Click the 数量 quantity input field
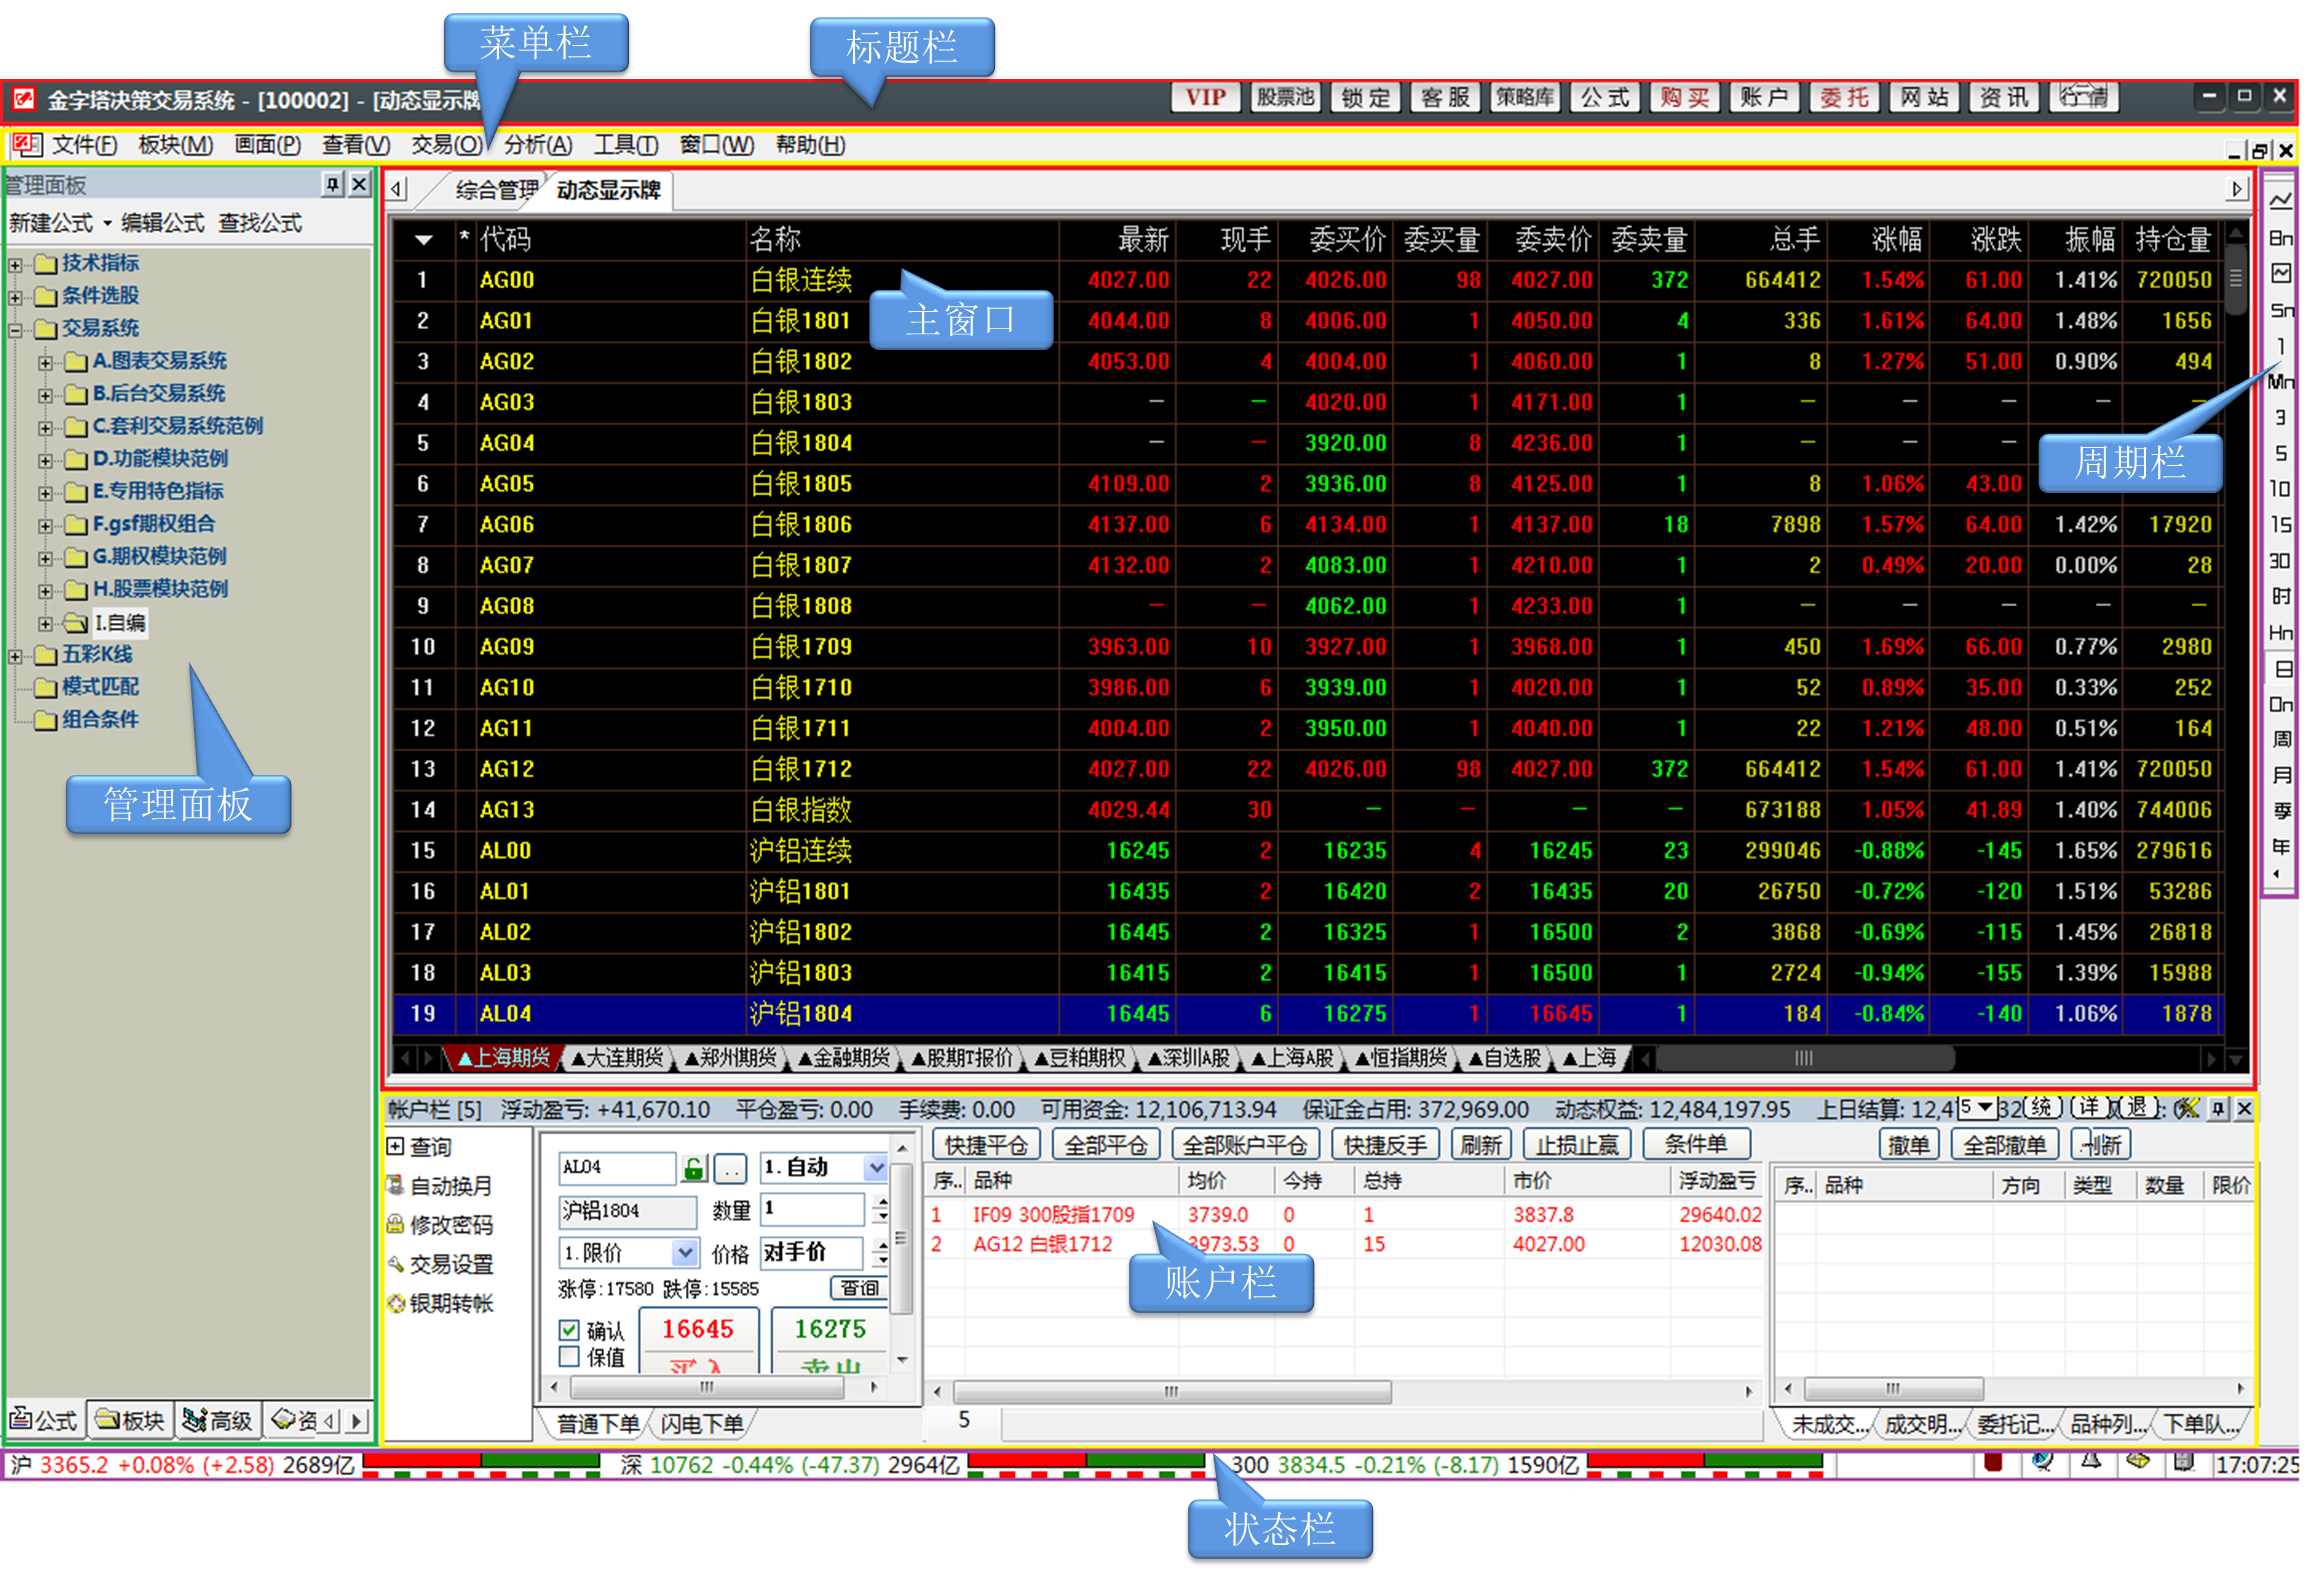2307x1584 pixels. [811, 1208]
